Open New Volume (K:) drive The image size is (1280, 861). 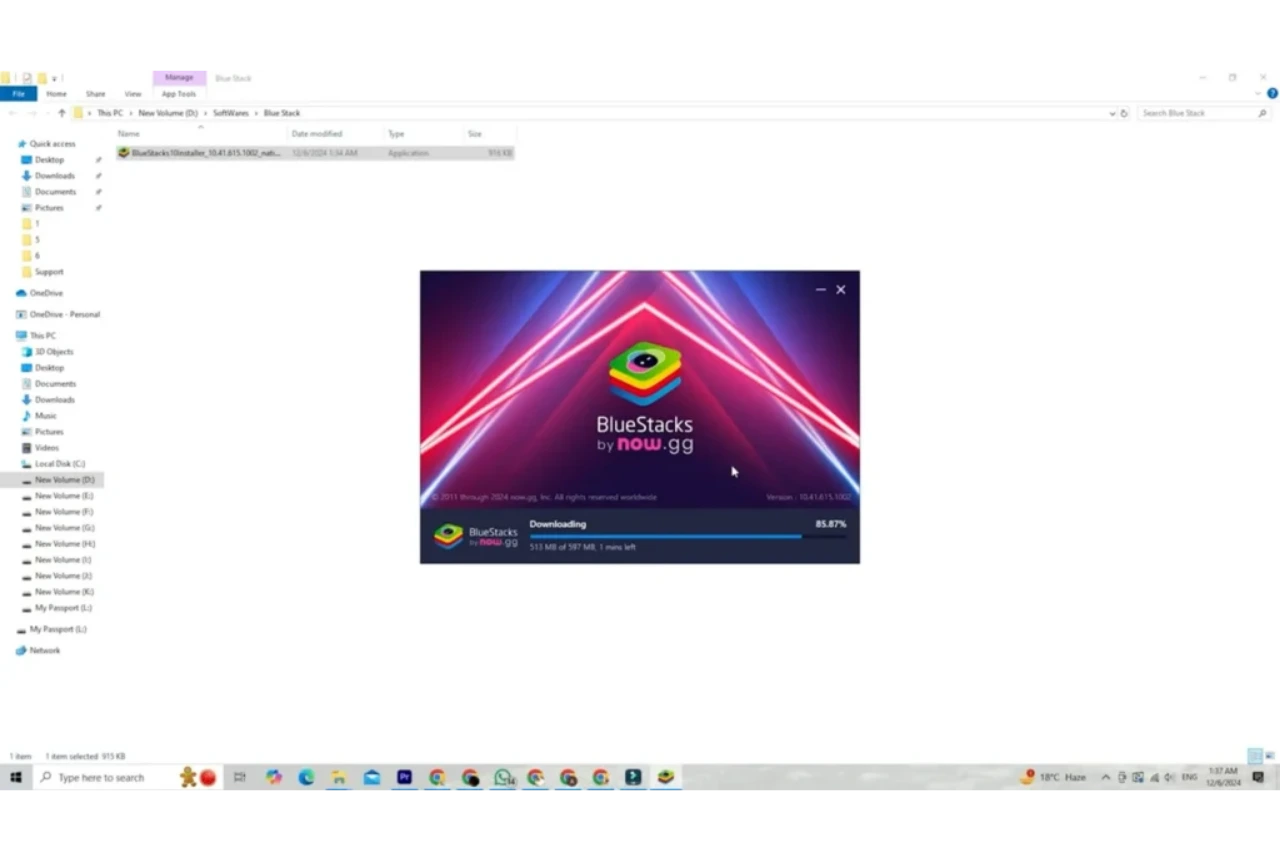pos(64,592)
